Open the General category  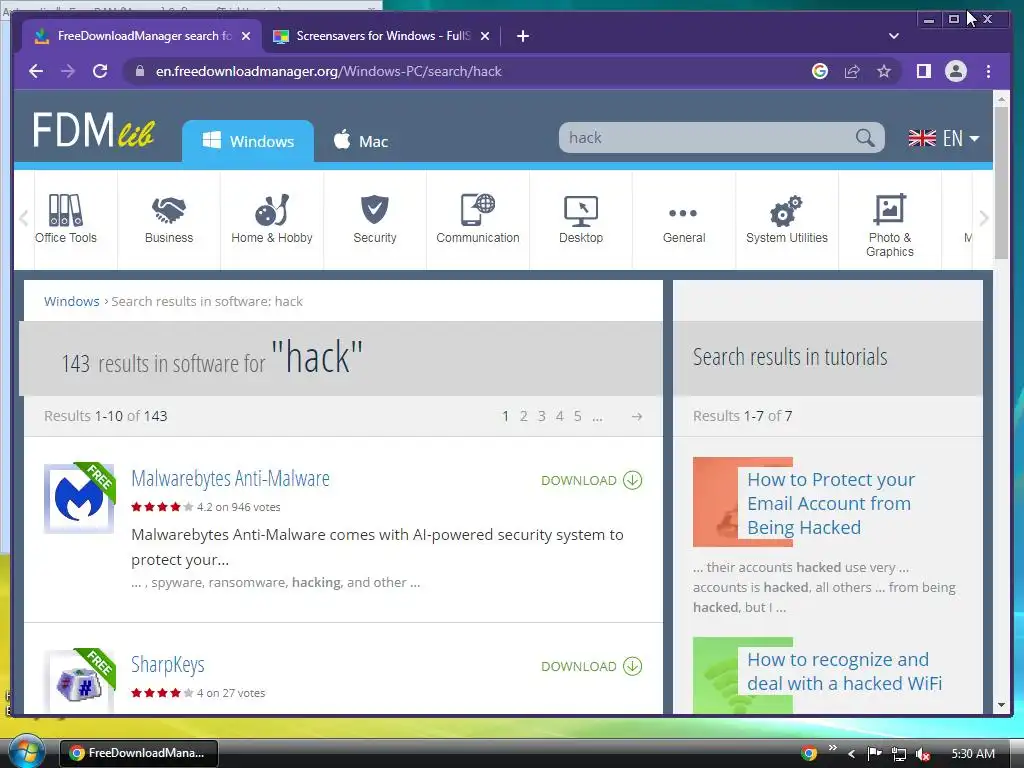pyautogui.click(x=684, y=224)
